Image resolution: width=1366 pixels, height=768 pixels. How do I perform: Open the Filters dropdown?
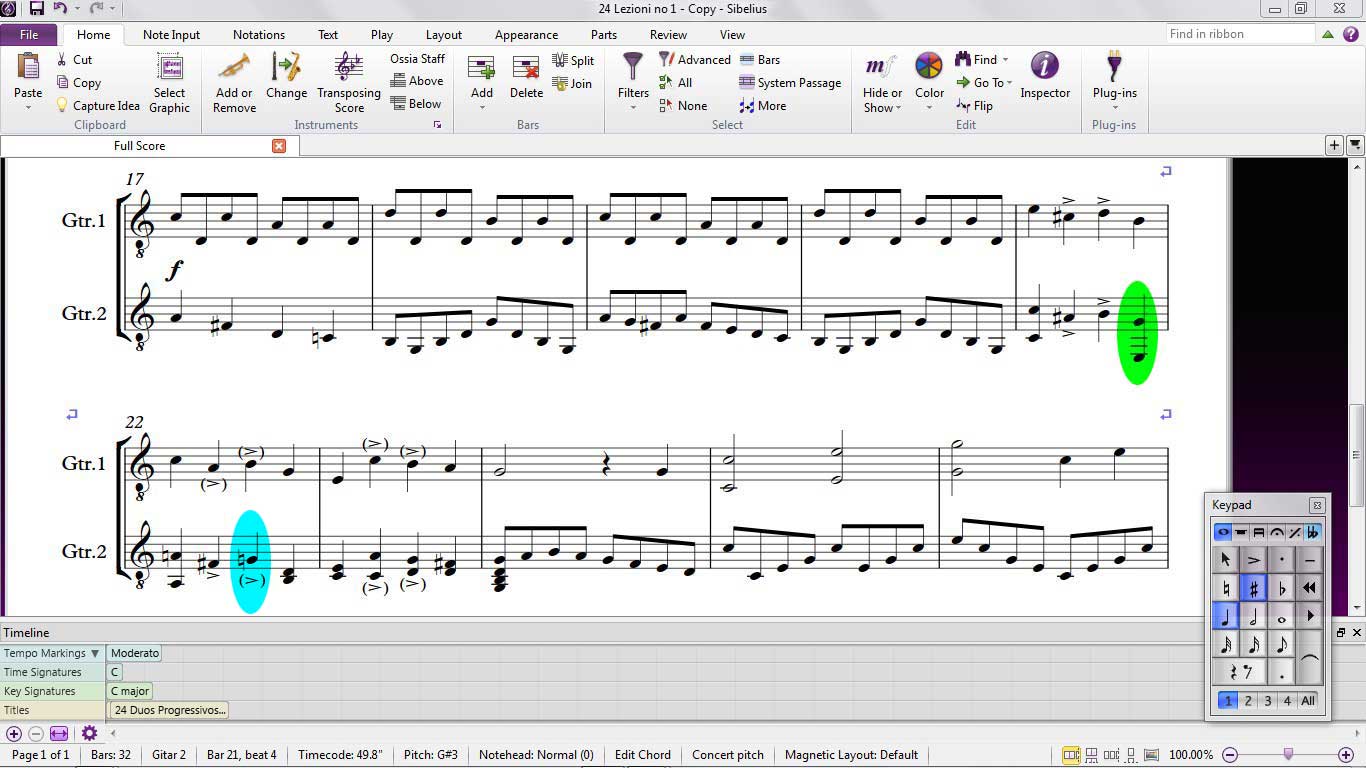coord(633,108)
